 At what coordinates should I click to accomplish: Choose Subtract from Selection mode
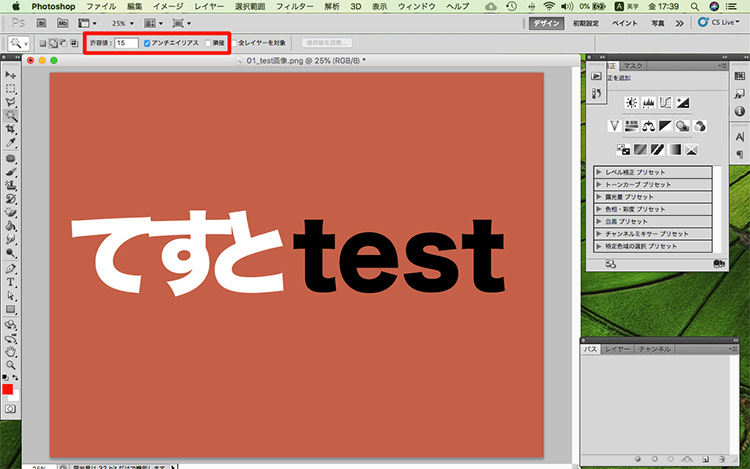click(64, 44)
